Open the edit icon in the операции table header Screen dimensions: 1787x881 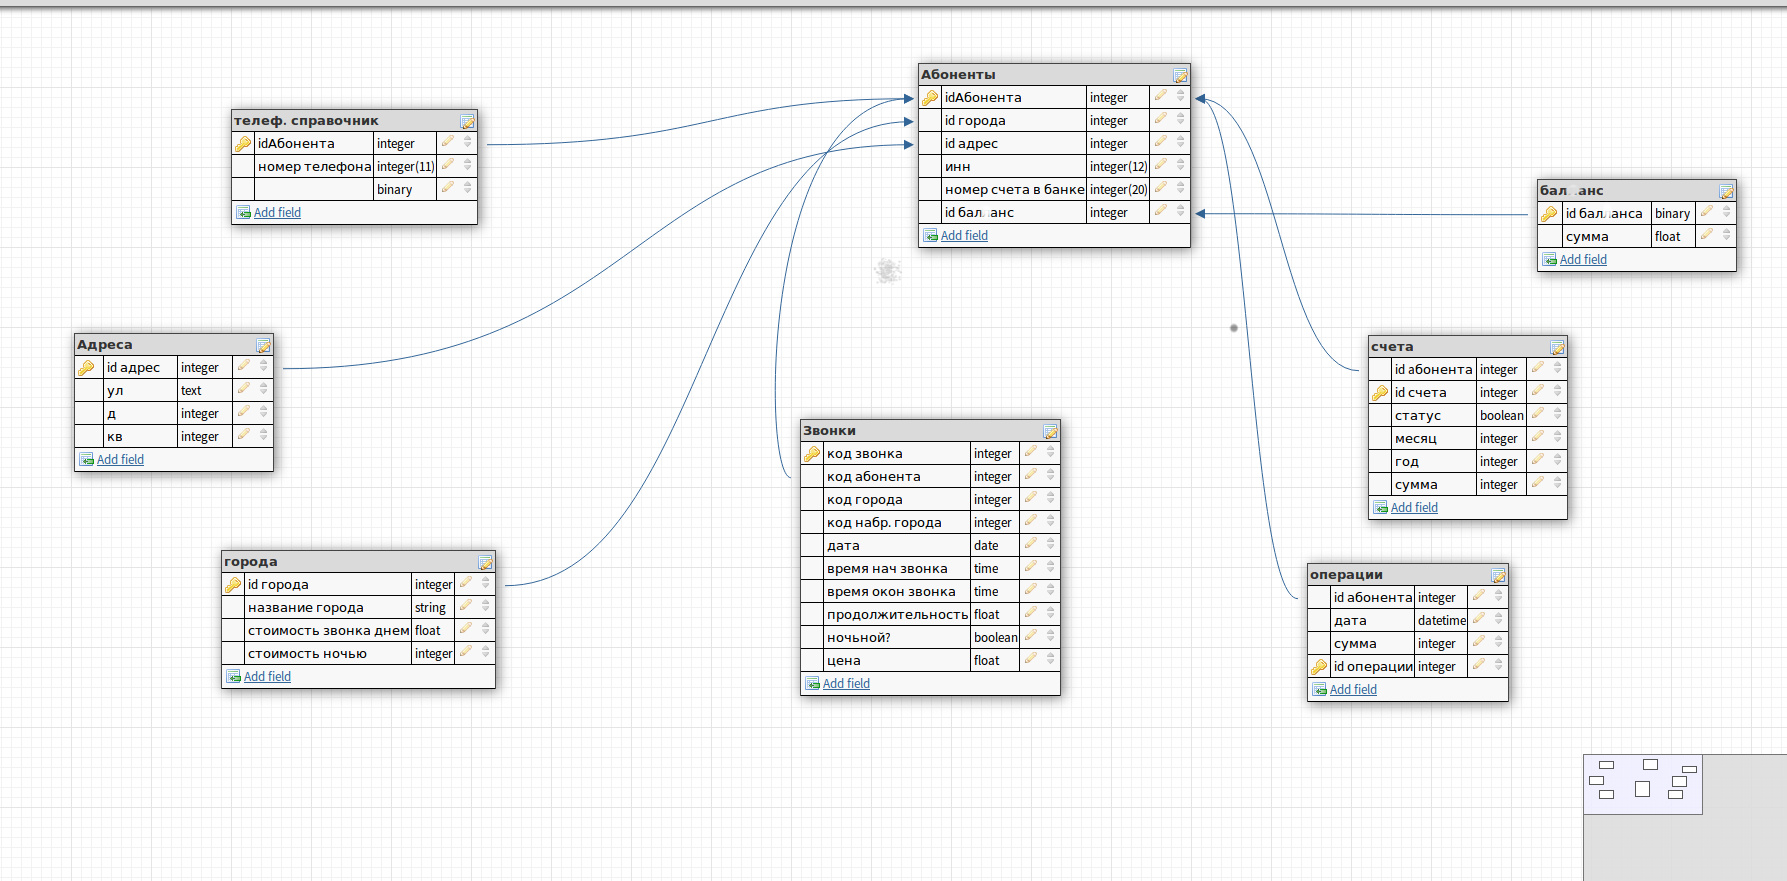pyautogui.click(x=1498, y=575)
